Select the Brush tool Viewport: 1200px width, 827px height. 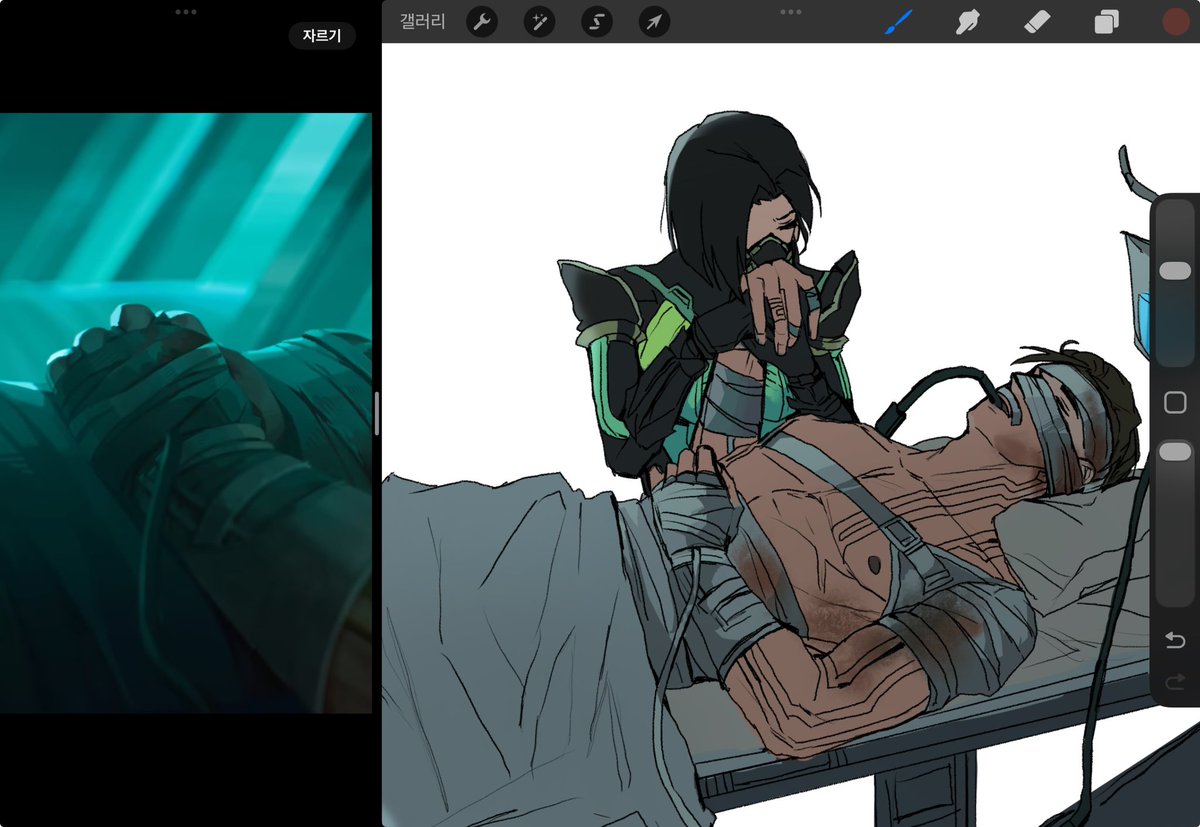click(899, 22)
